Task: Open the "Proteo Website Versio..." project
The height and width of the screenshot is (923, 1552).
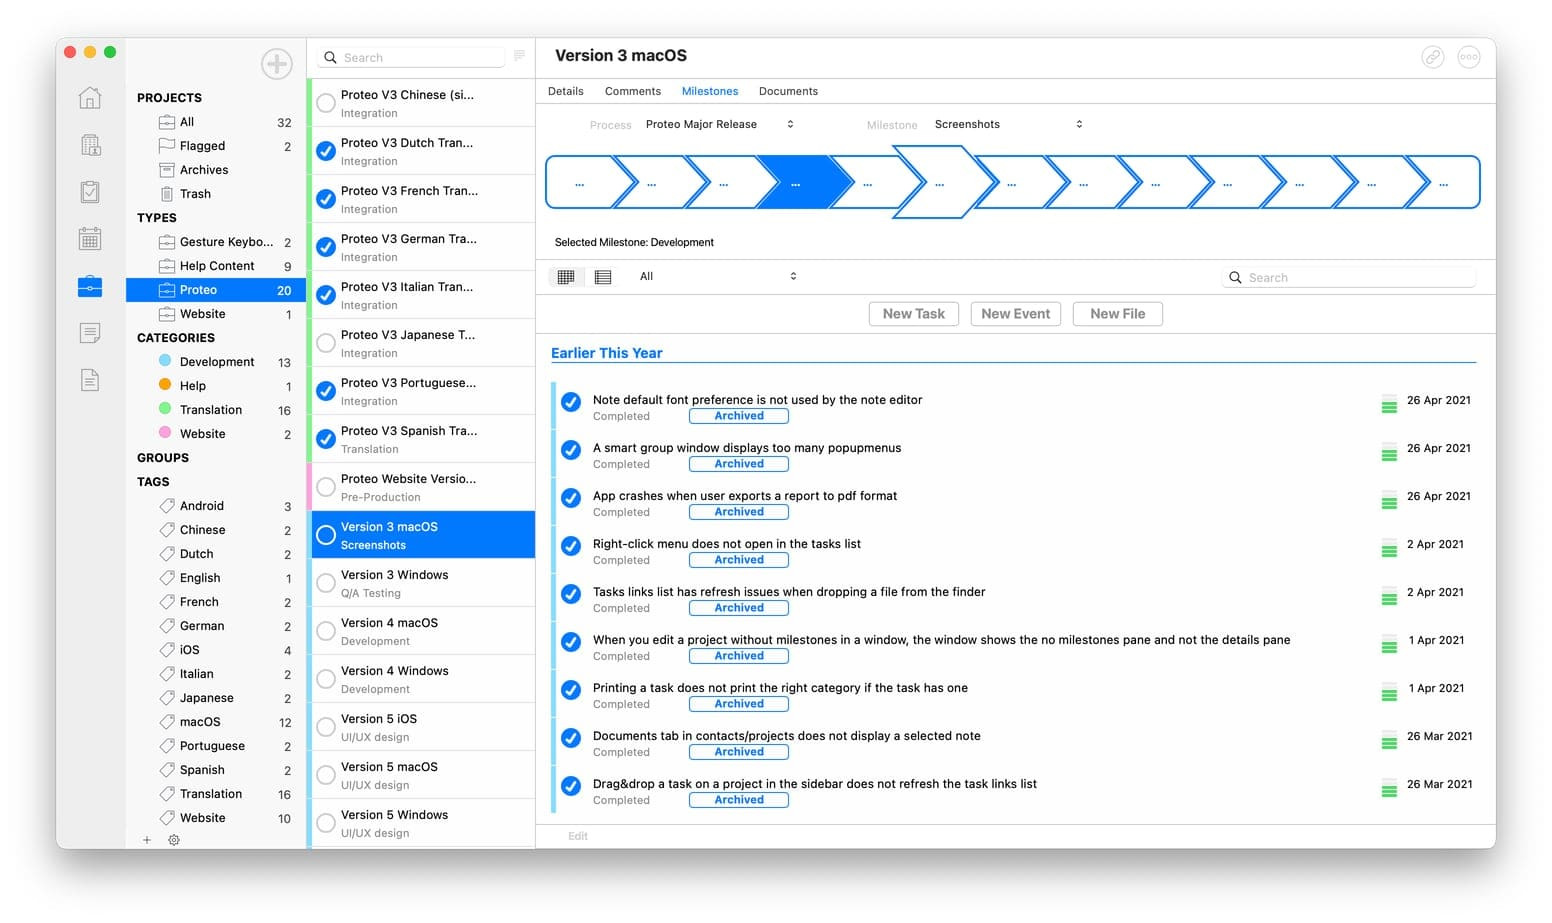Action: (x=423, y=487)
